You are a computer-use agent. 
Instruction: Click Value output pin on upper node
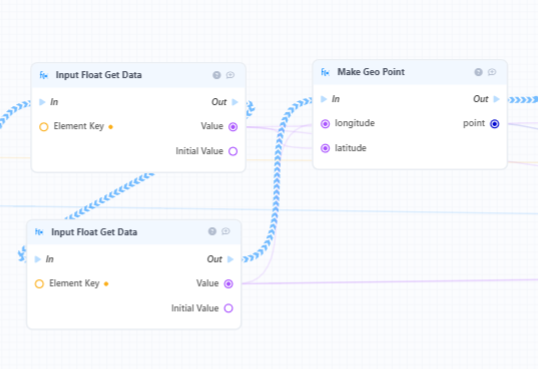233,127
